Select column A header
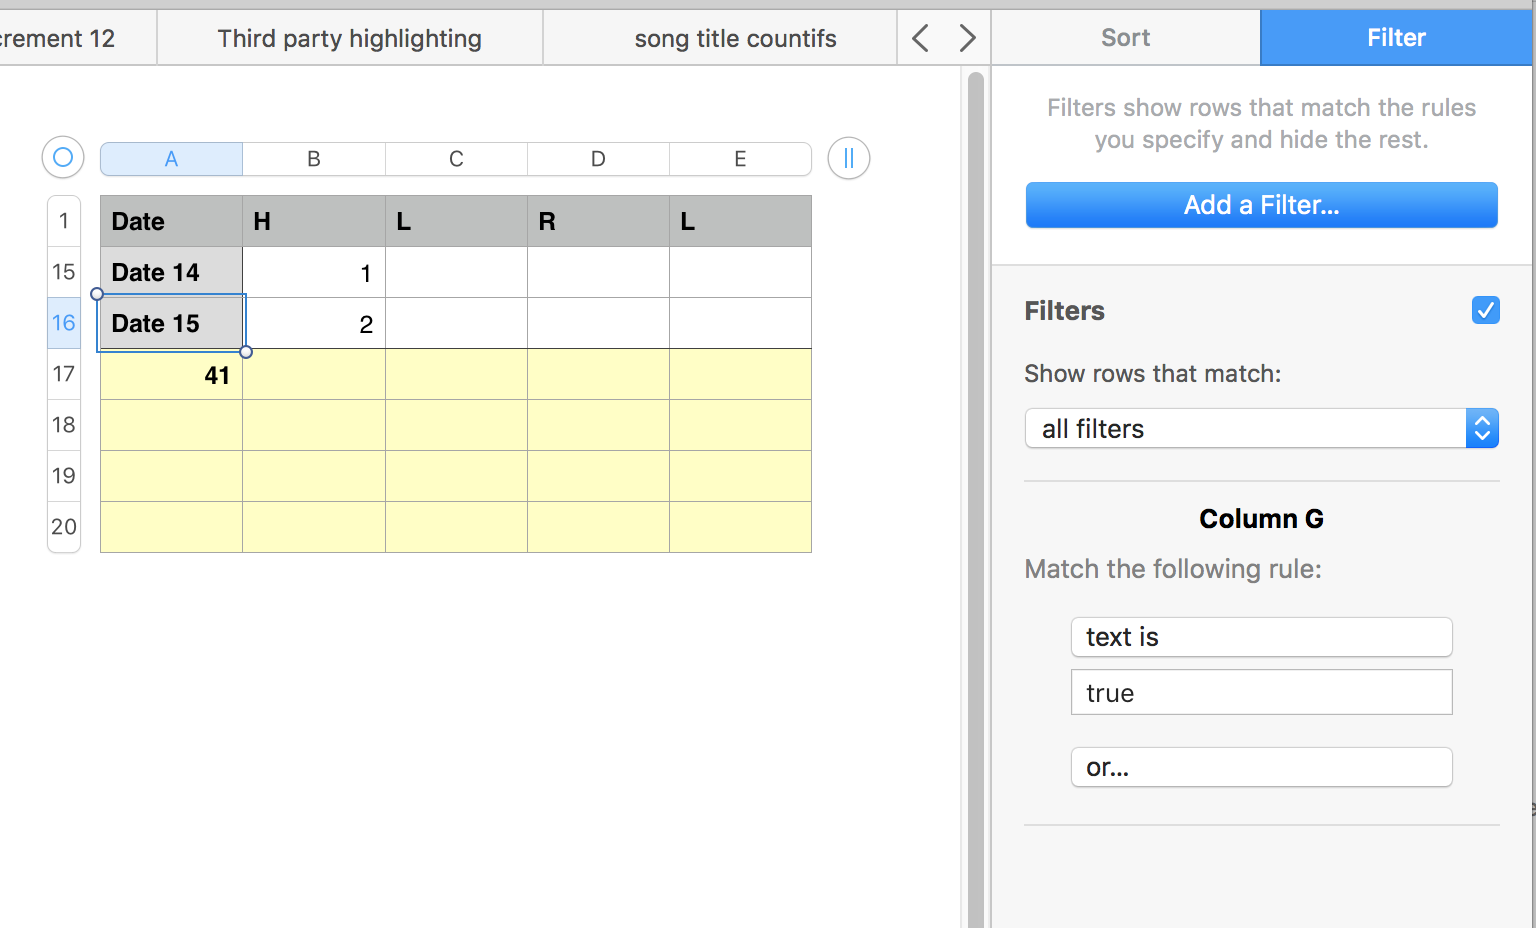 pos(171,159)
